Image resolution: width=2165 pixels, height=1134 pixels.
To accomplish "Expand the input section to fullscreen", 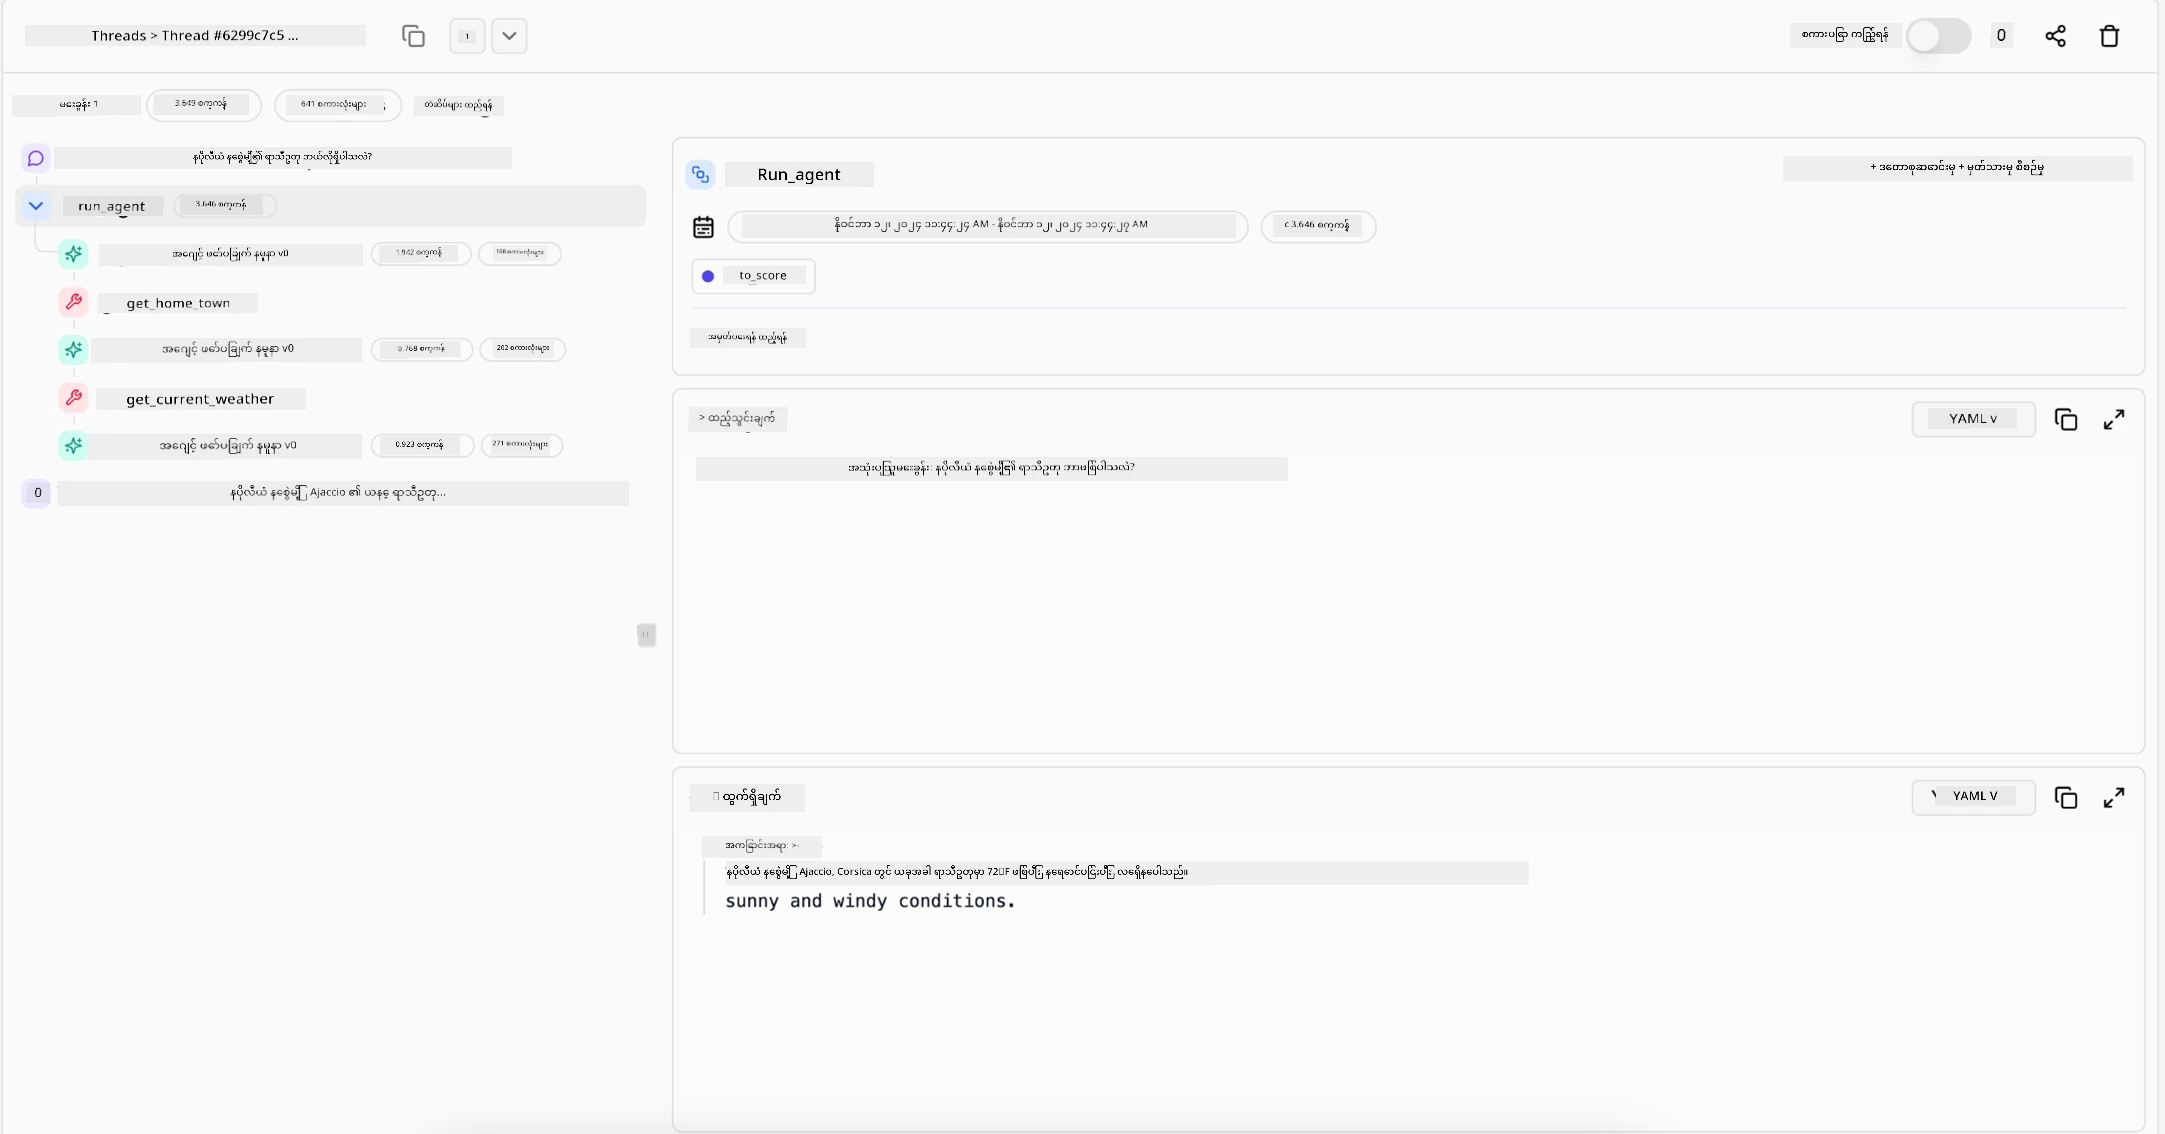I will (x=2113, y=420).
